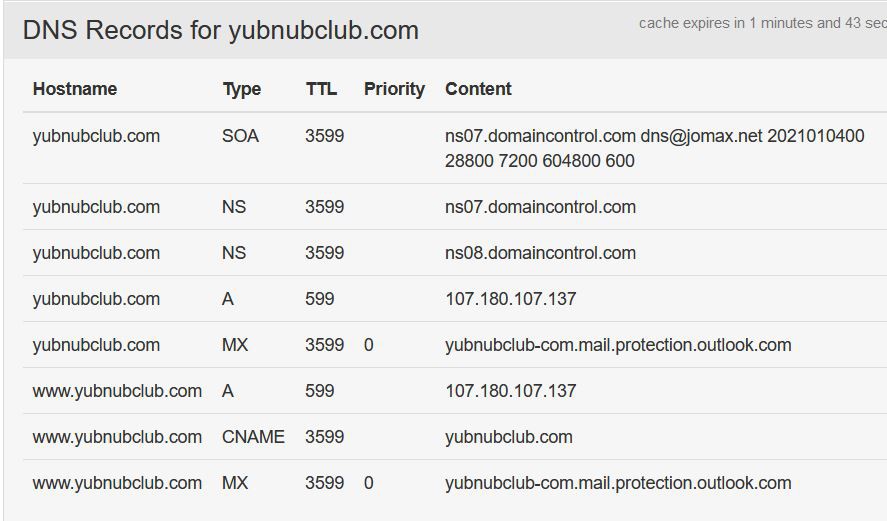The height and width of the screenshot is (521, 887).
Task: Click the mail server for www MX record
Action: 618,483
